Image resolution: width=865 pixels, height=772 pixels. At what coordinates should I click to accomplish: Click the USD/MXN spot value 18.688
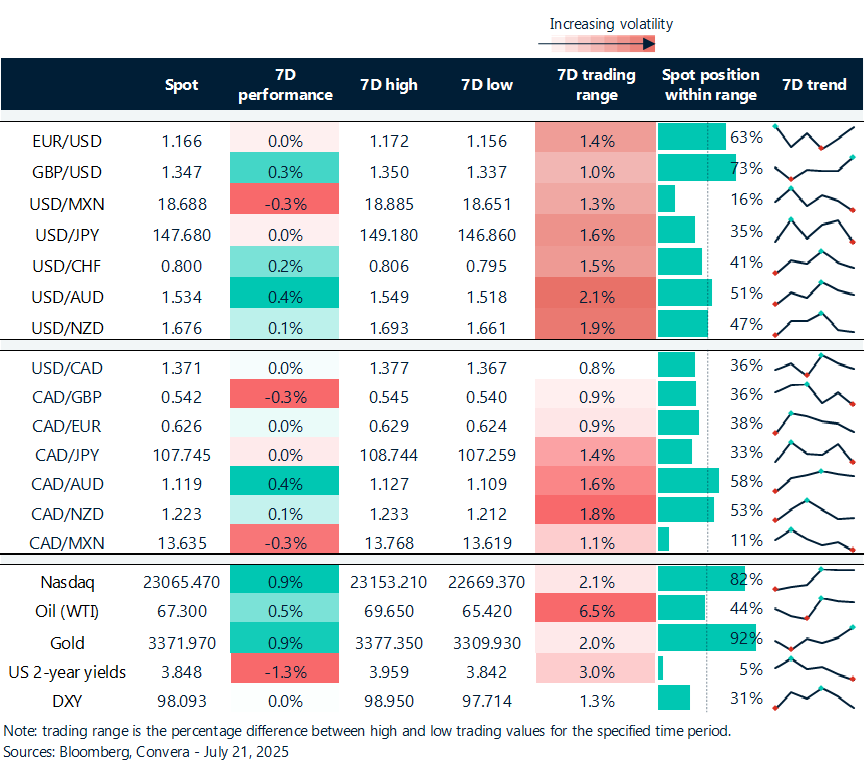(x=182, y=204)
